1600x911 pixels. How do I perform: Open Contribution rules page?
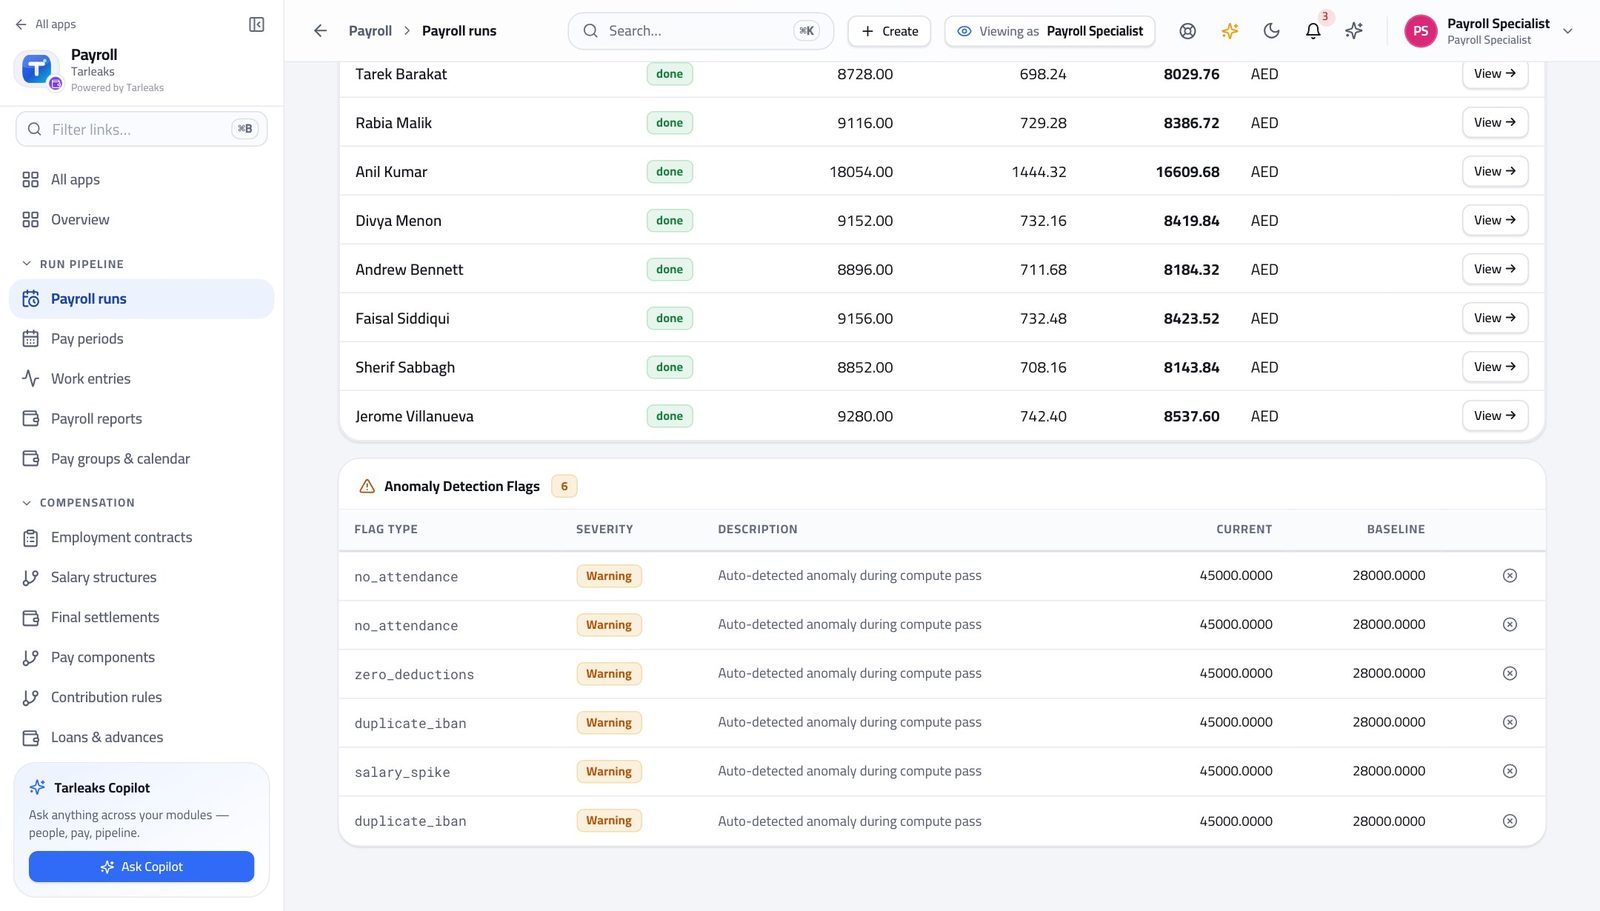tap(141, 697)
